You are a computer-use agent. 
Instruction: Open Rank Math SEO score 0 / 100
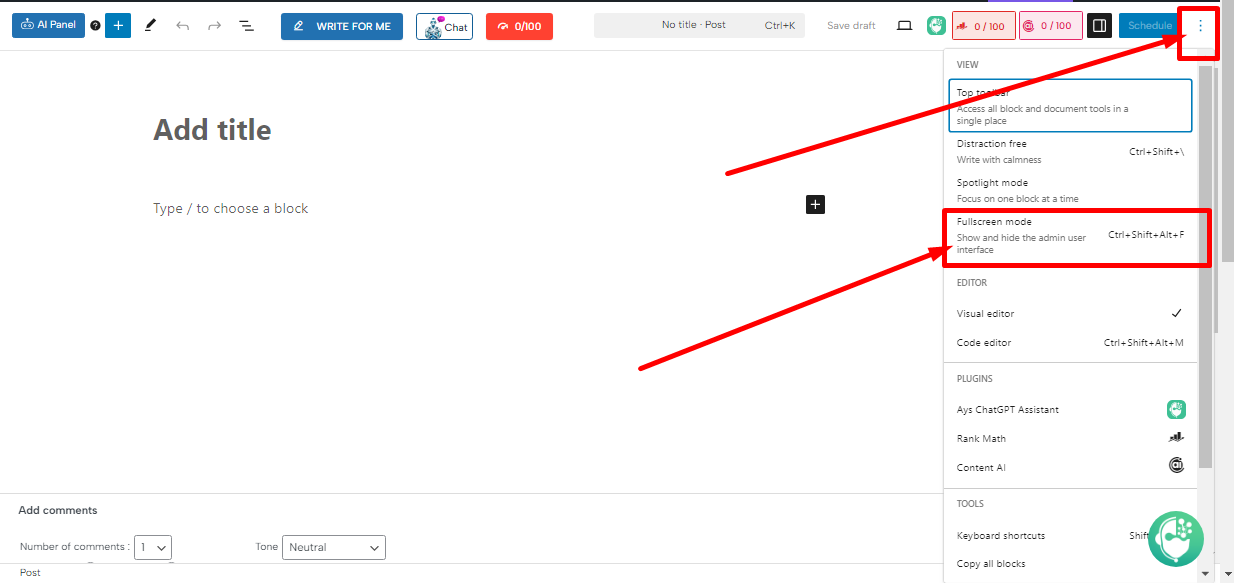pos(983,26)
